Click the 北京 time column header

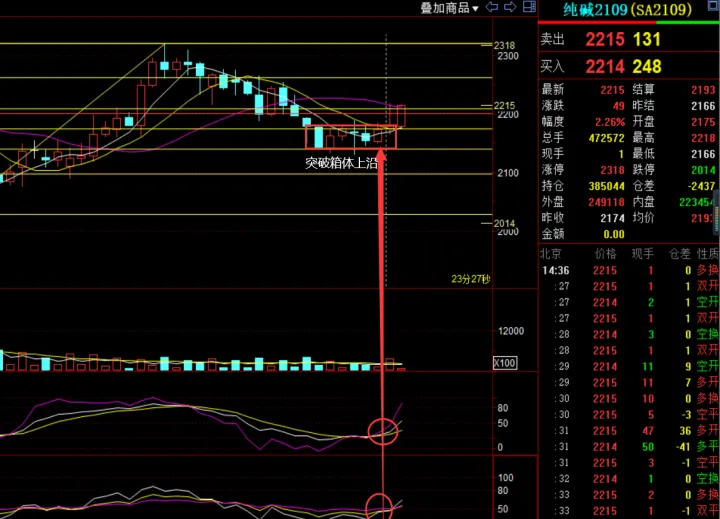coord(552,255)
